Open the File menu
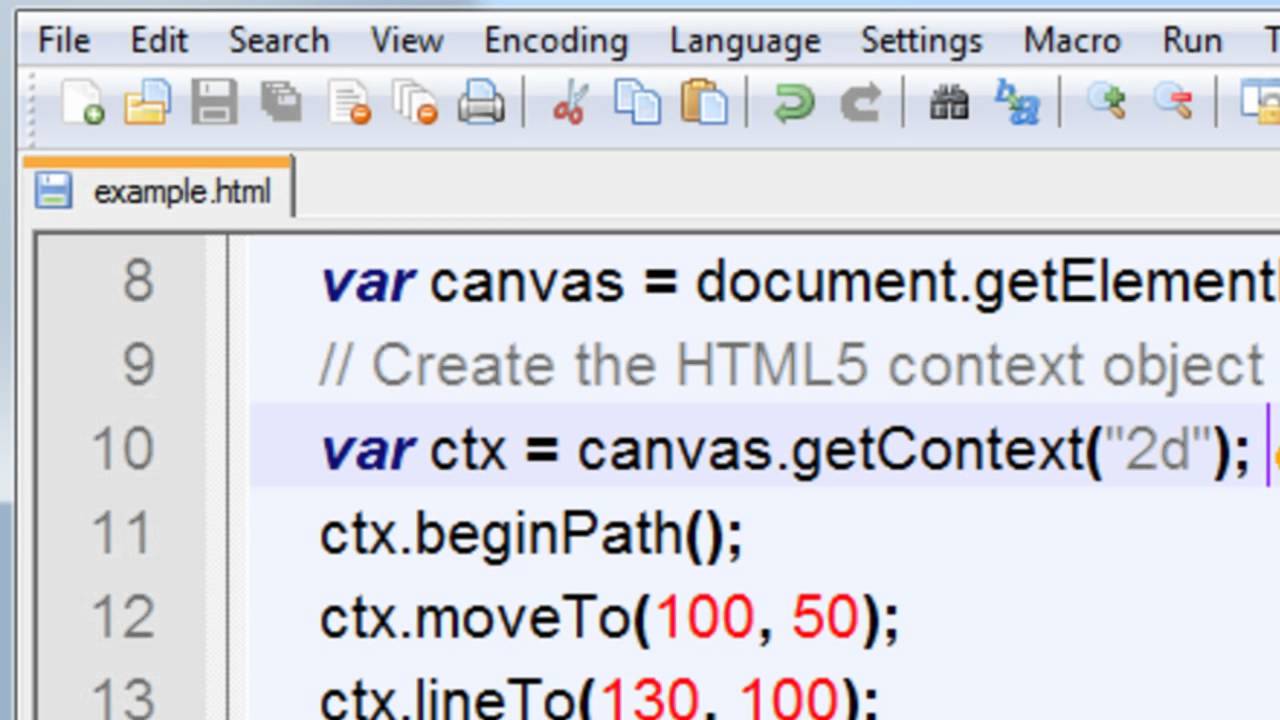Viewport: 1280px width, 720px height. (64, 40)
